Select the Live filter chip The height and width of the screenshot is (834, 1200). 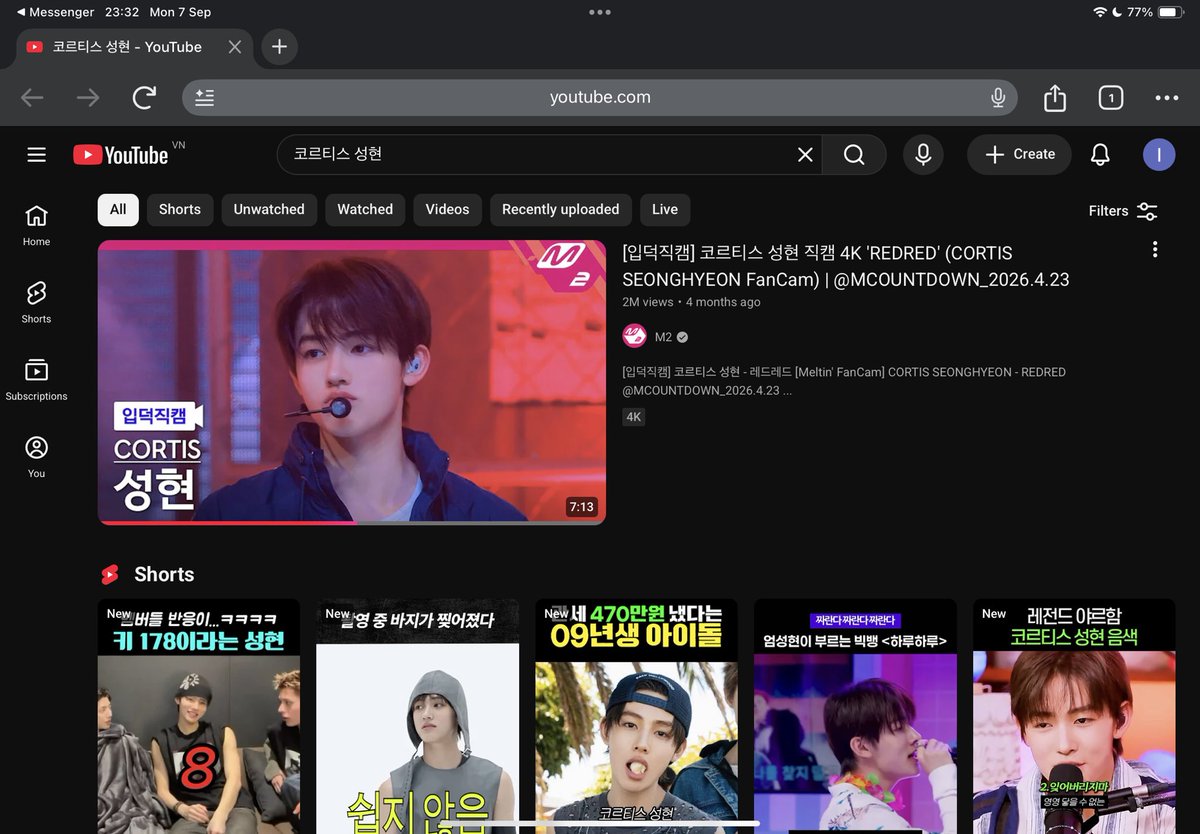pyautogui.click(x=665, y=210)
